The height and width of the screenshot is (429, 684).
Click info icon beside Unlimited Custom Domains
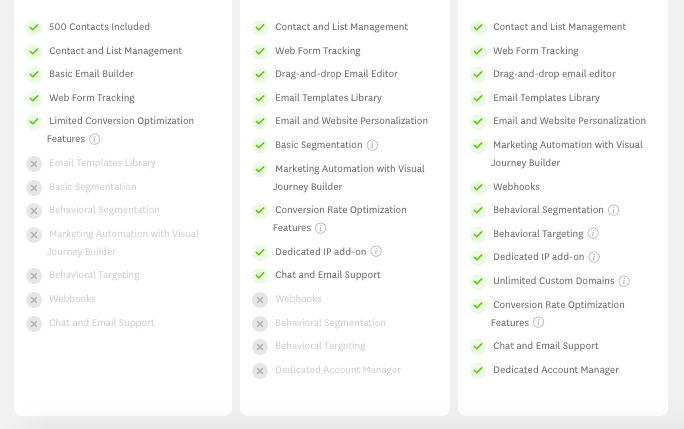tap(624, 281)
